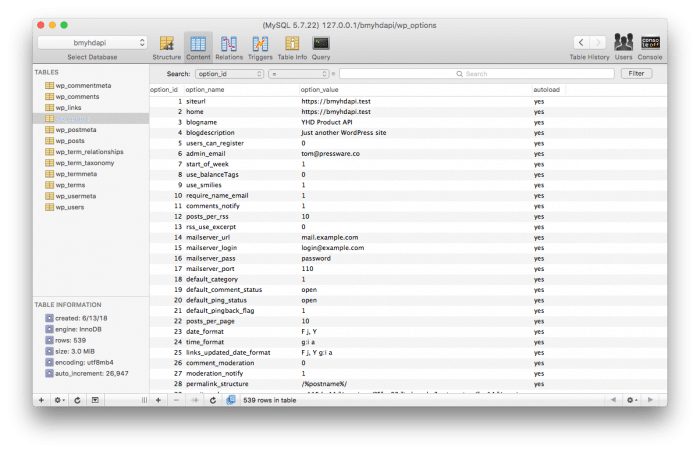The height and width of the screenshot is (453, 700).
Task: Open the Select Database dropdown
Action: (x=92, y=42)
